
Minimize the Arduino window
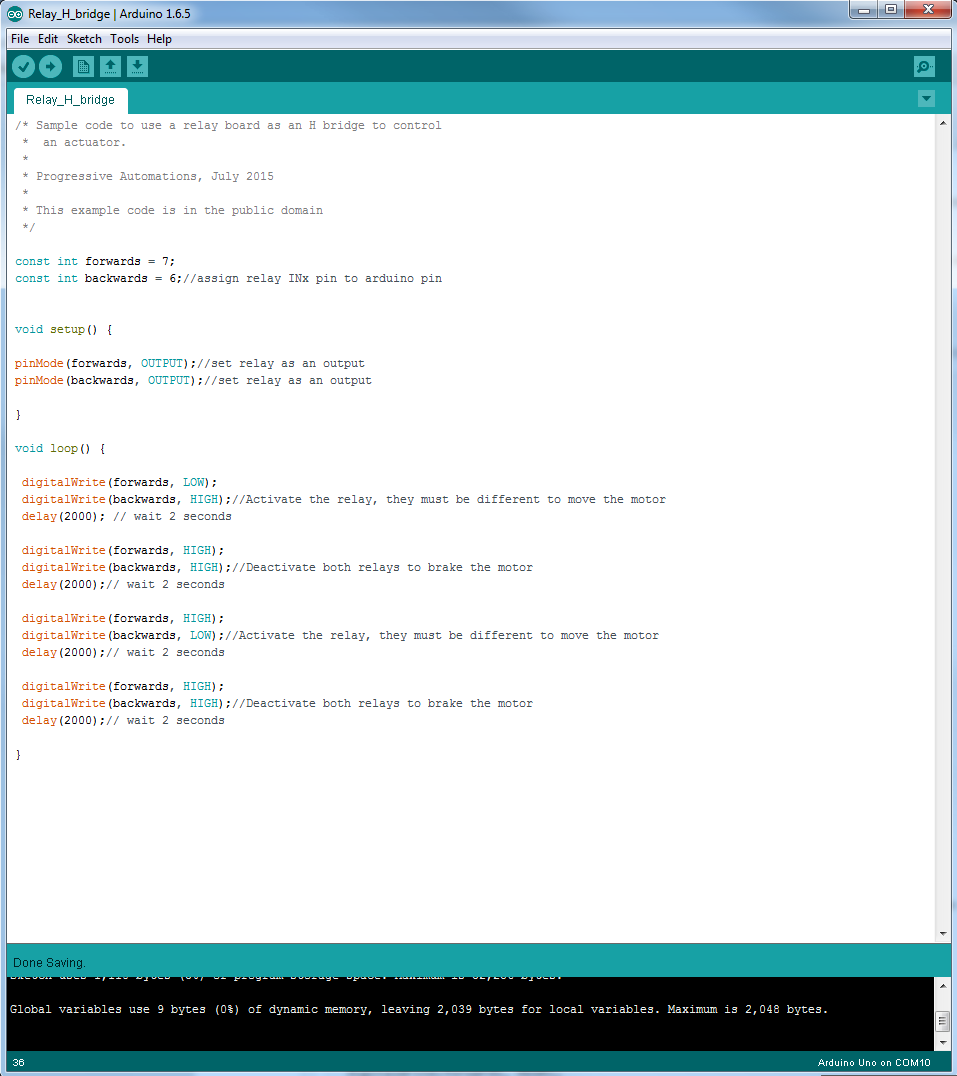point(864,10)
